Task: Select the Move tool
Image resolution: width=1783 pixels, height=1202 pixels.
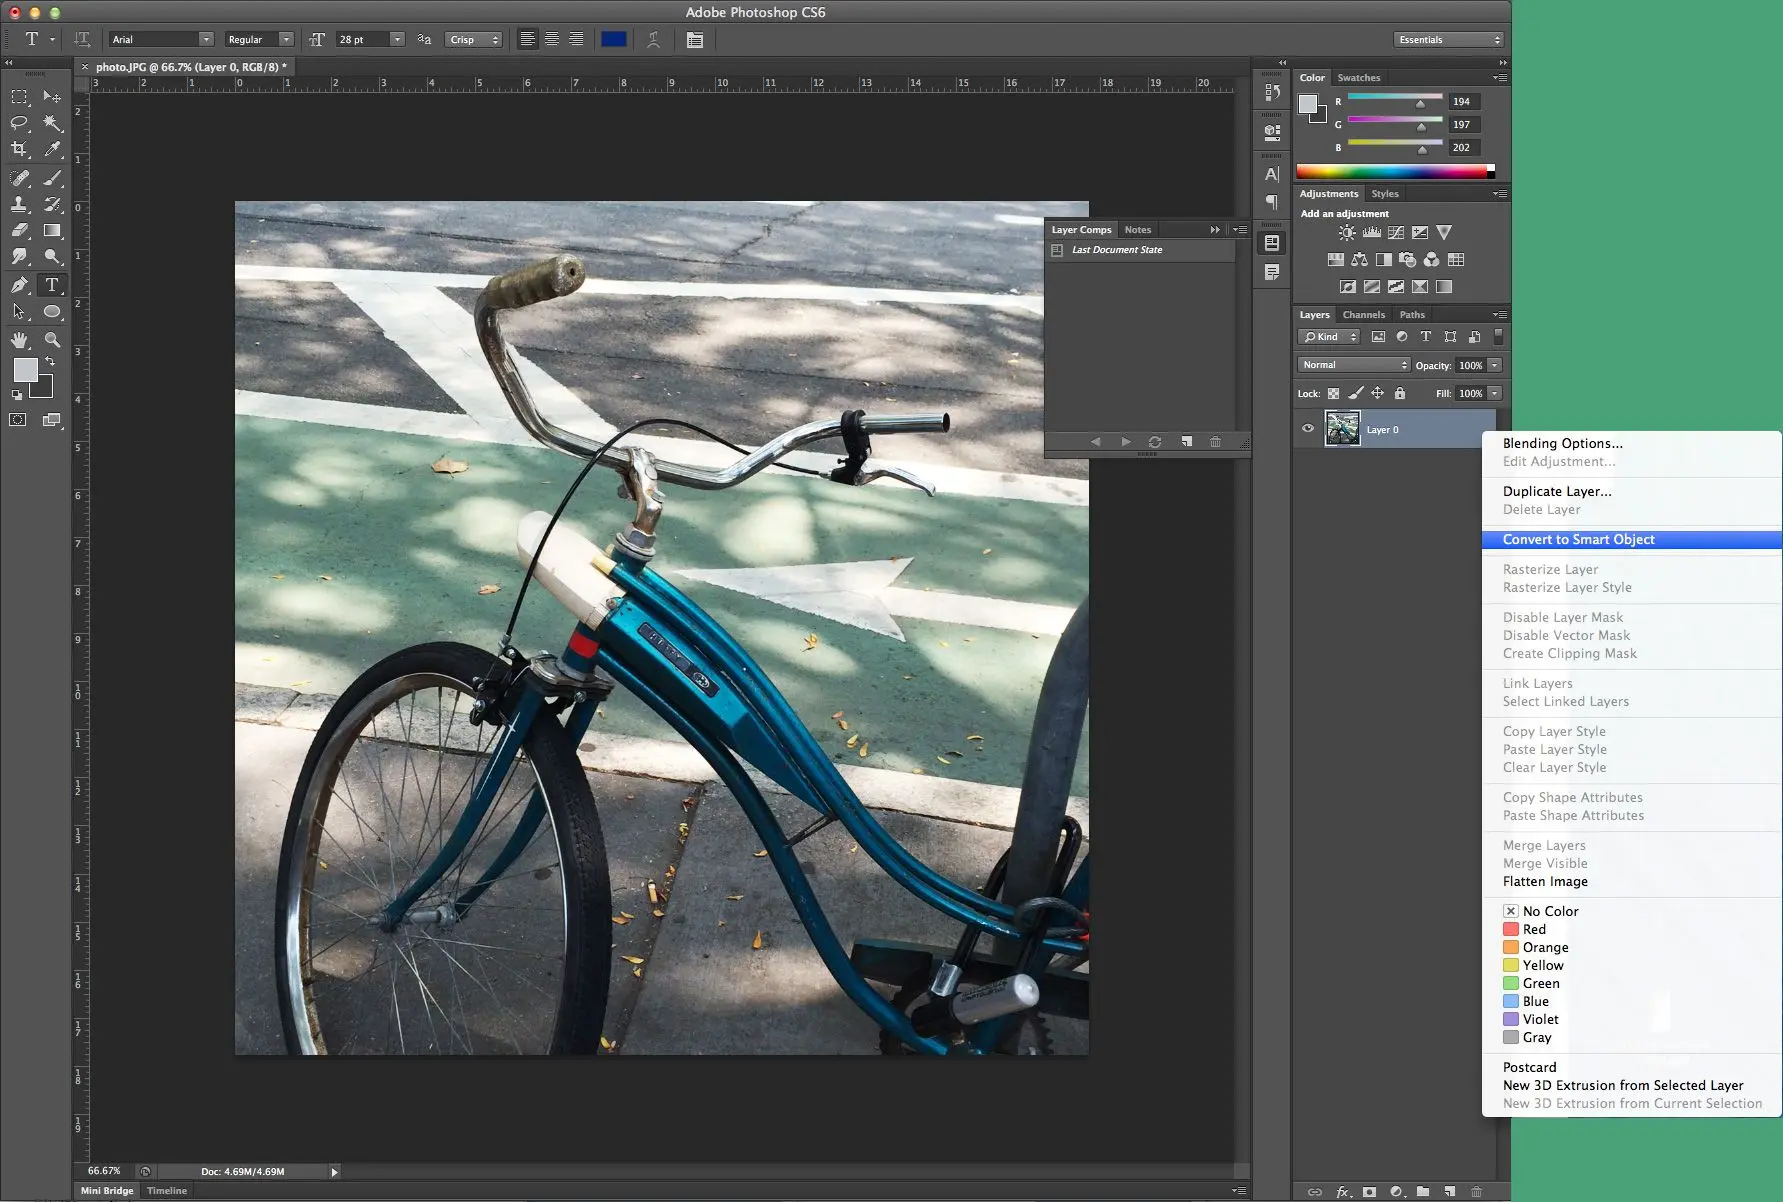Action: pyautogui.click(x=52, y=97)
